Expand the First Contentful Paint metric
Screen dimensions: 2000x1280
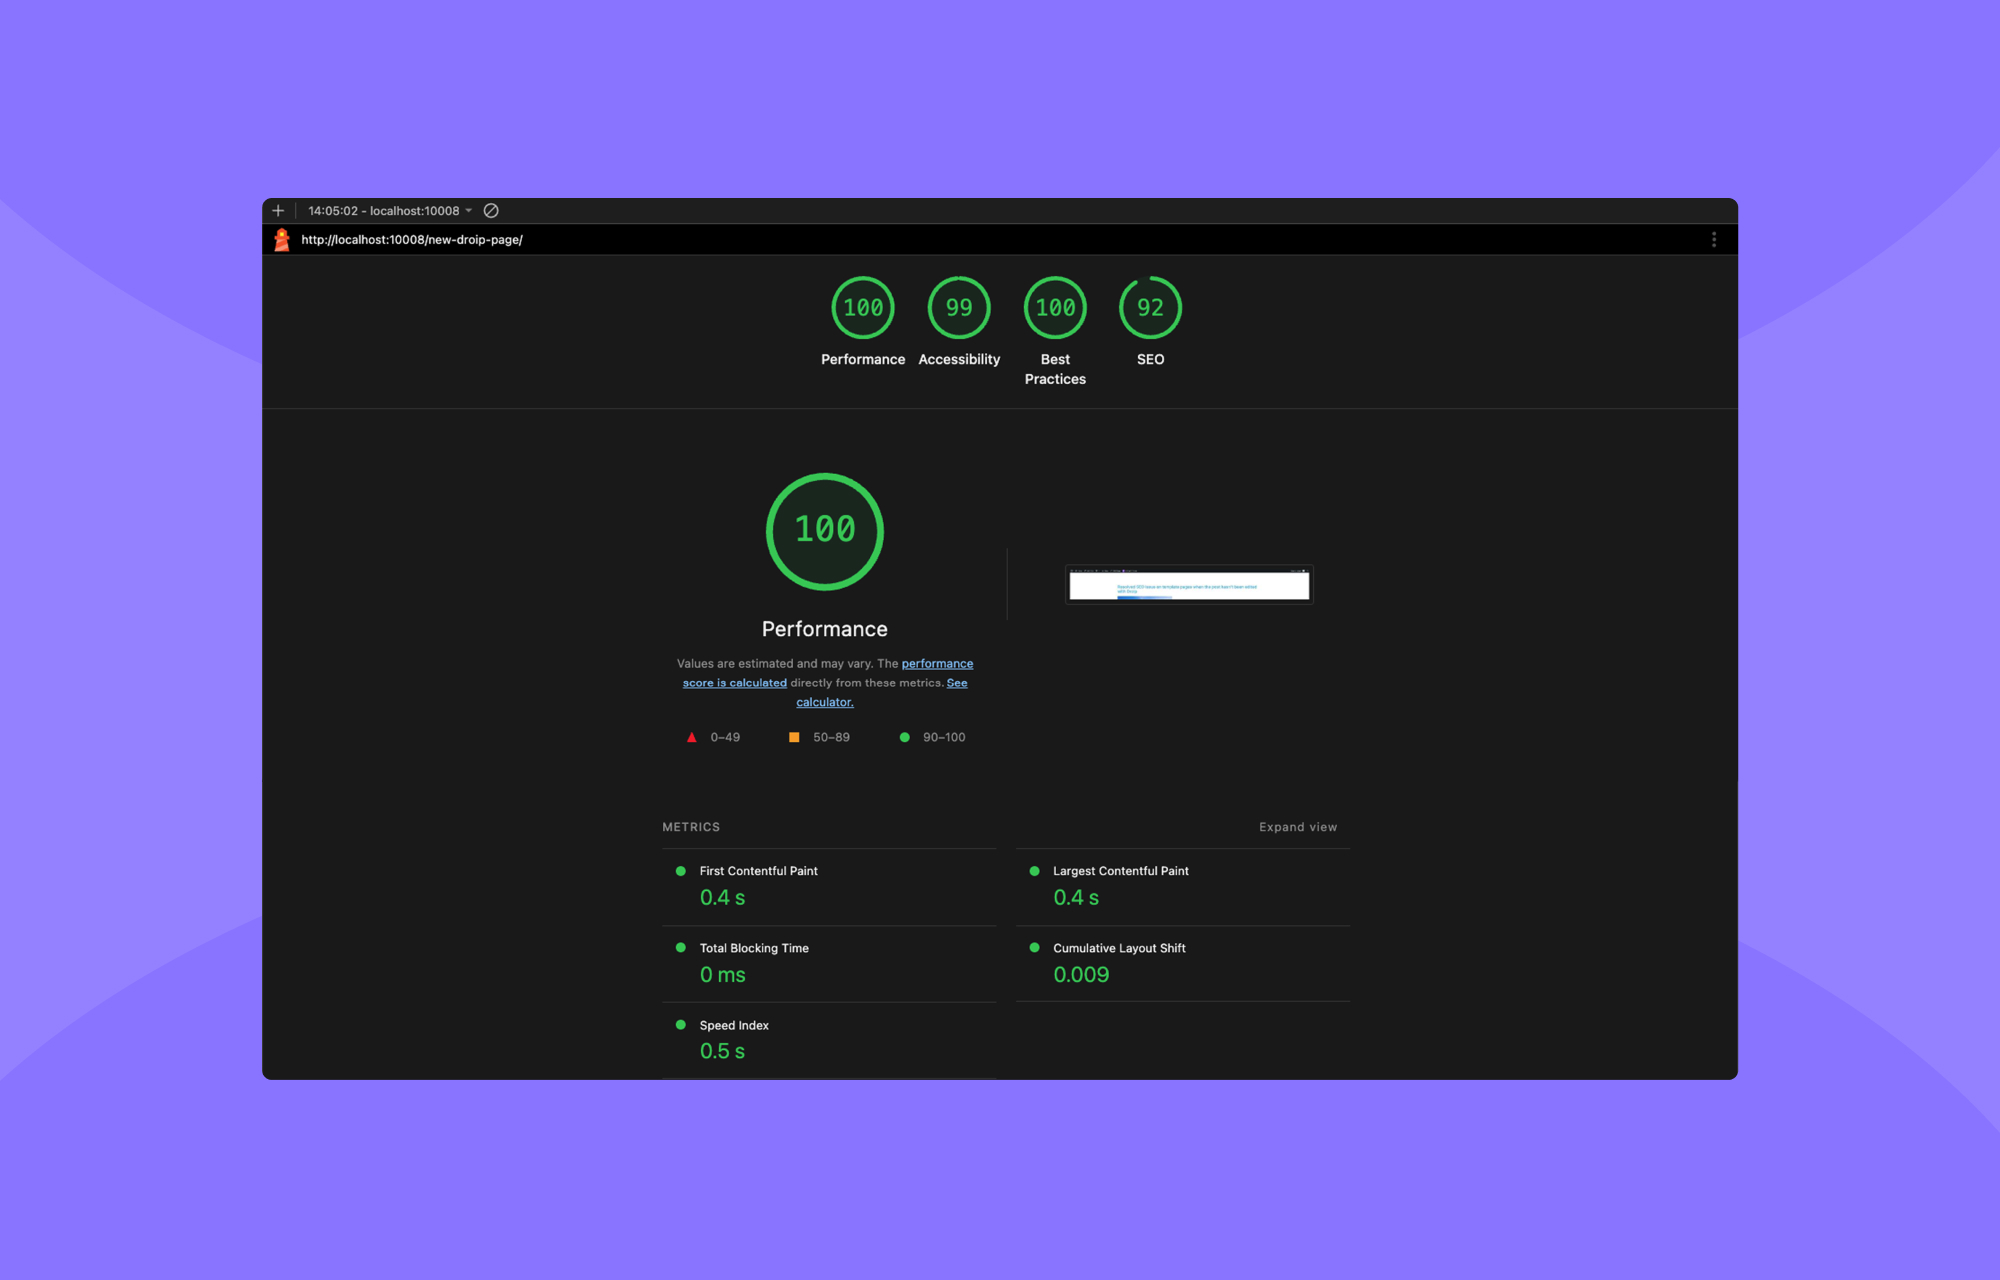click(x=758, y=871)
